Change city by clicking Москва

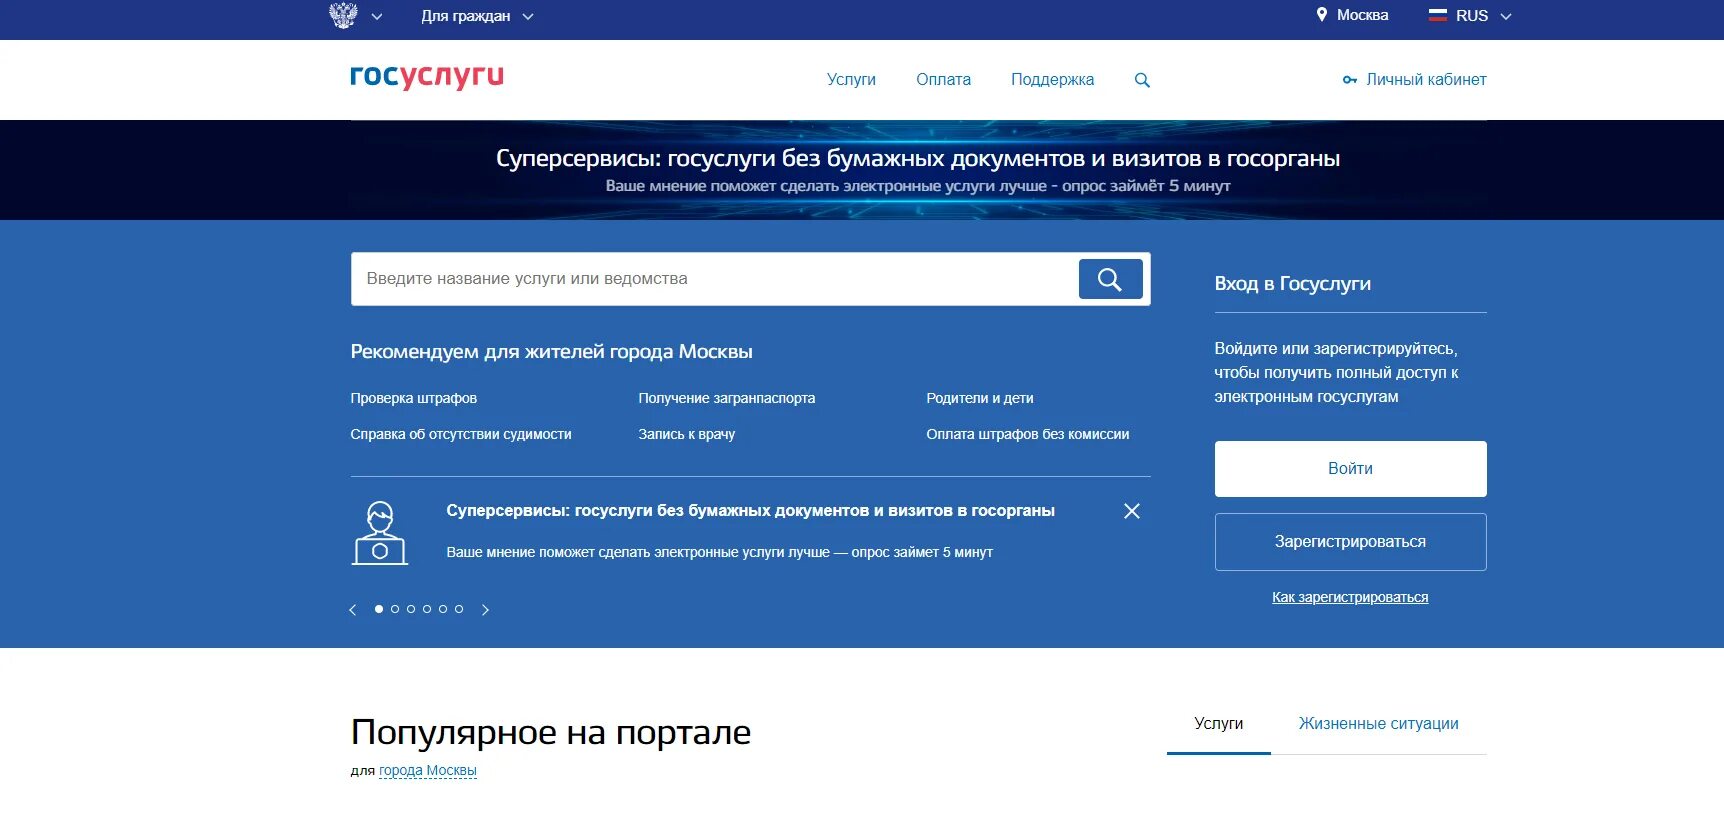point(1362,15)
